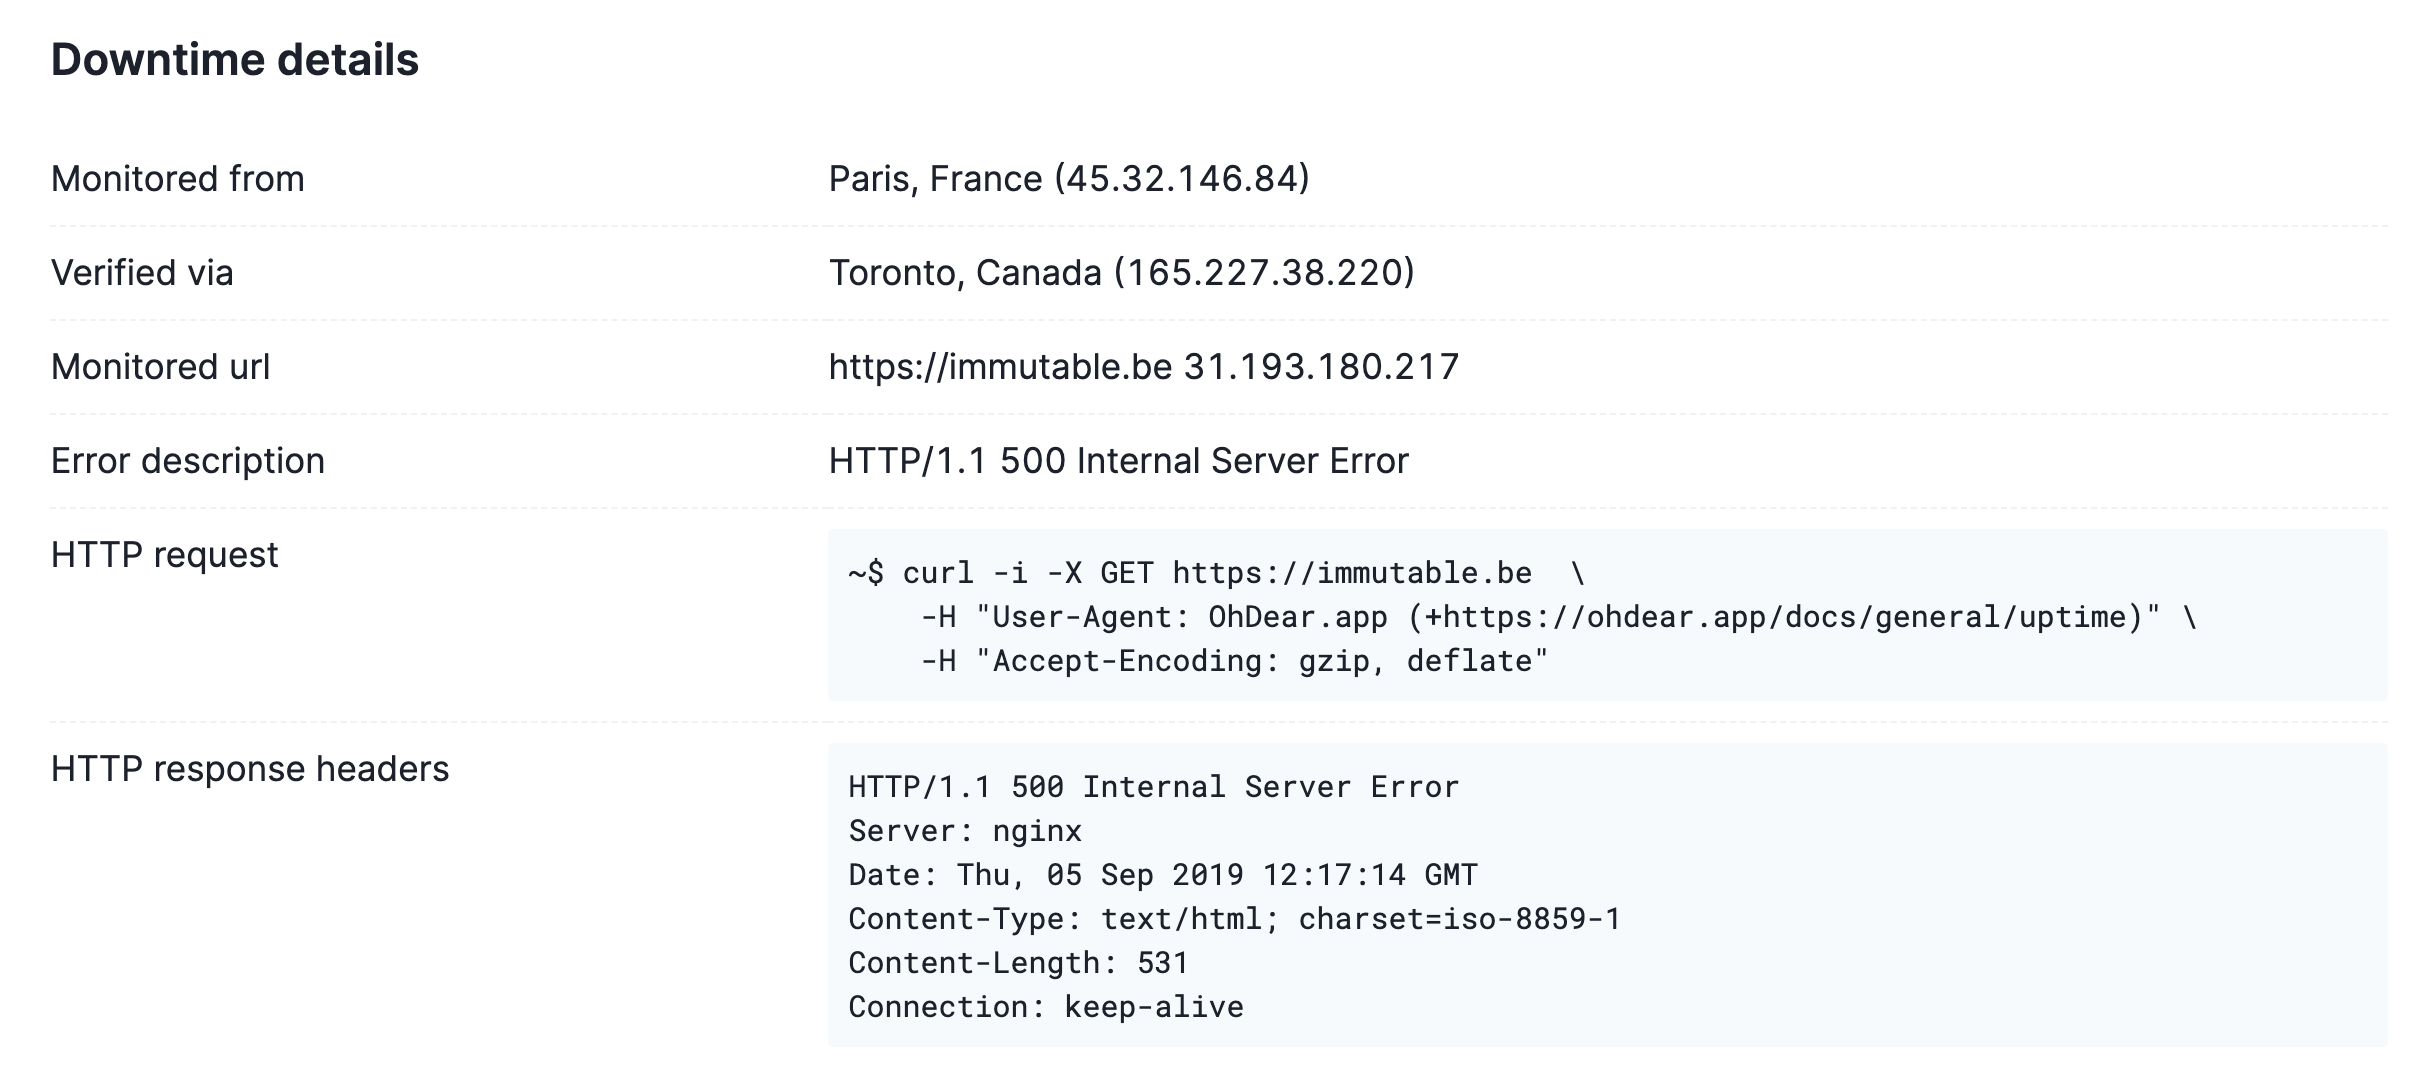The height and width of the screenshot is (1066, 2418).
Task: Click the Connection: keep-alive line
Action: 1046,1007
